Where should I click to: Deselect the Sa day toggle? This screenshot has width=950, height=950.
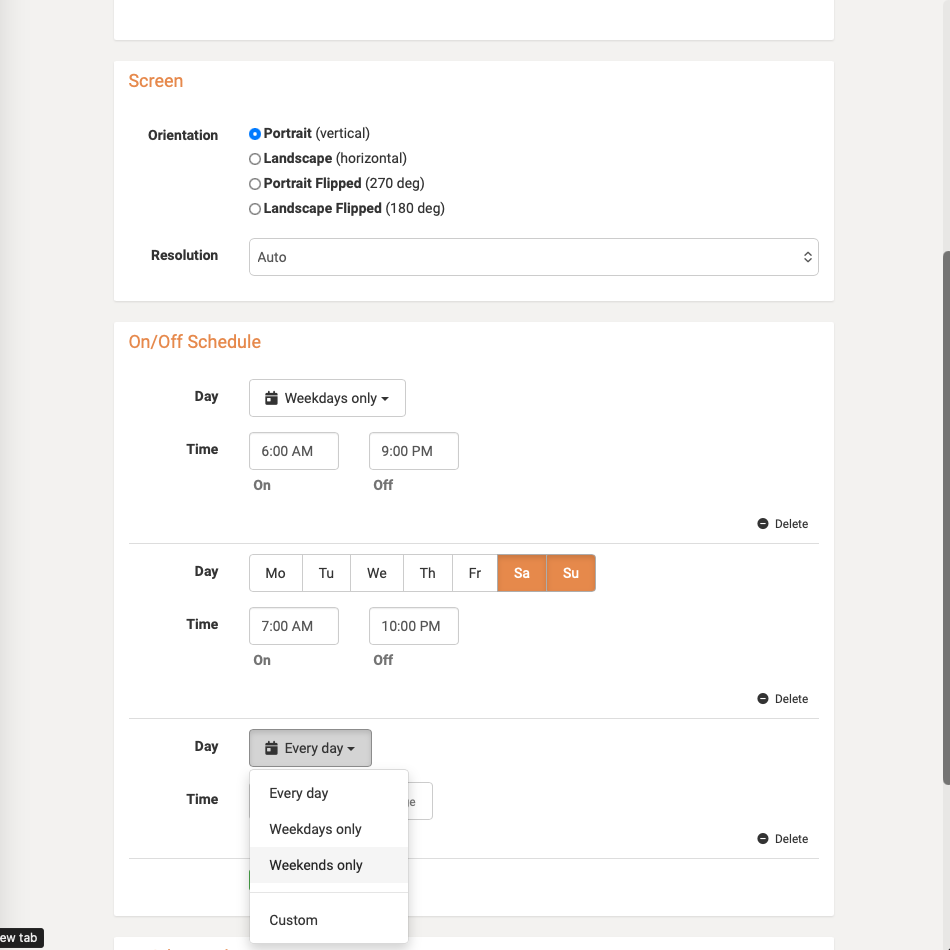pyautogui.click(x=521, y=573)
